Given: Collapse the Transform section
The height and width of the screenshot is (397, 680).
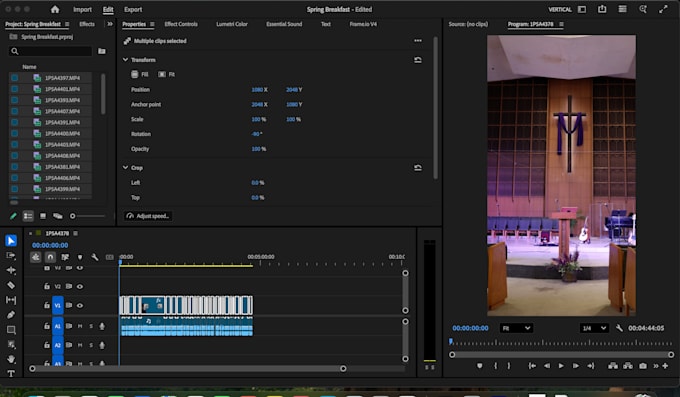Looking at the screenshot, I should coord(125,60).
